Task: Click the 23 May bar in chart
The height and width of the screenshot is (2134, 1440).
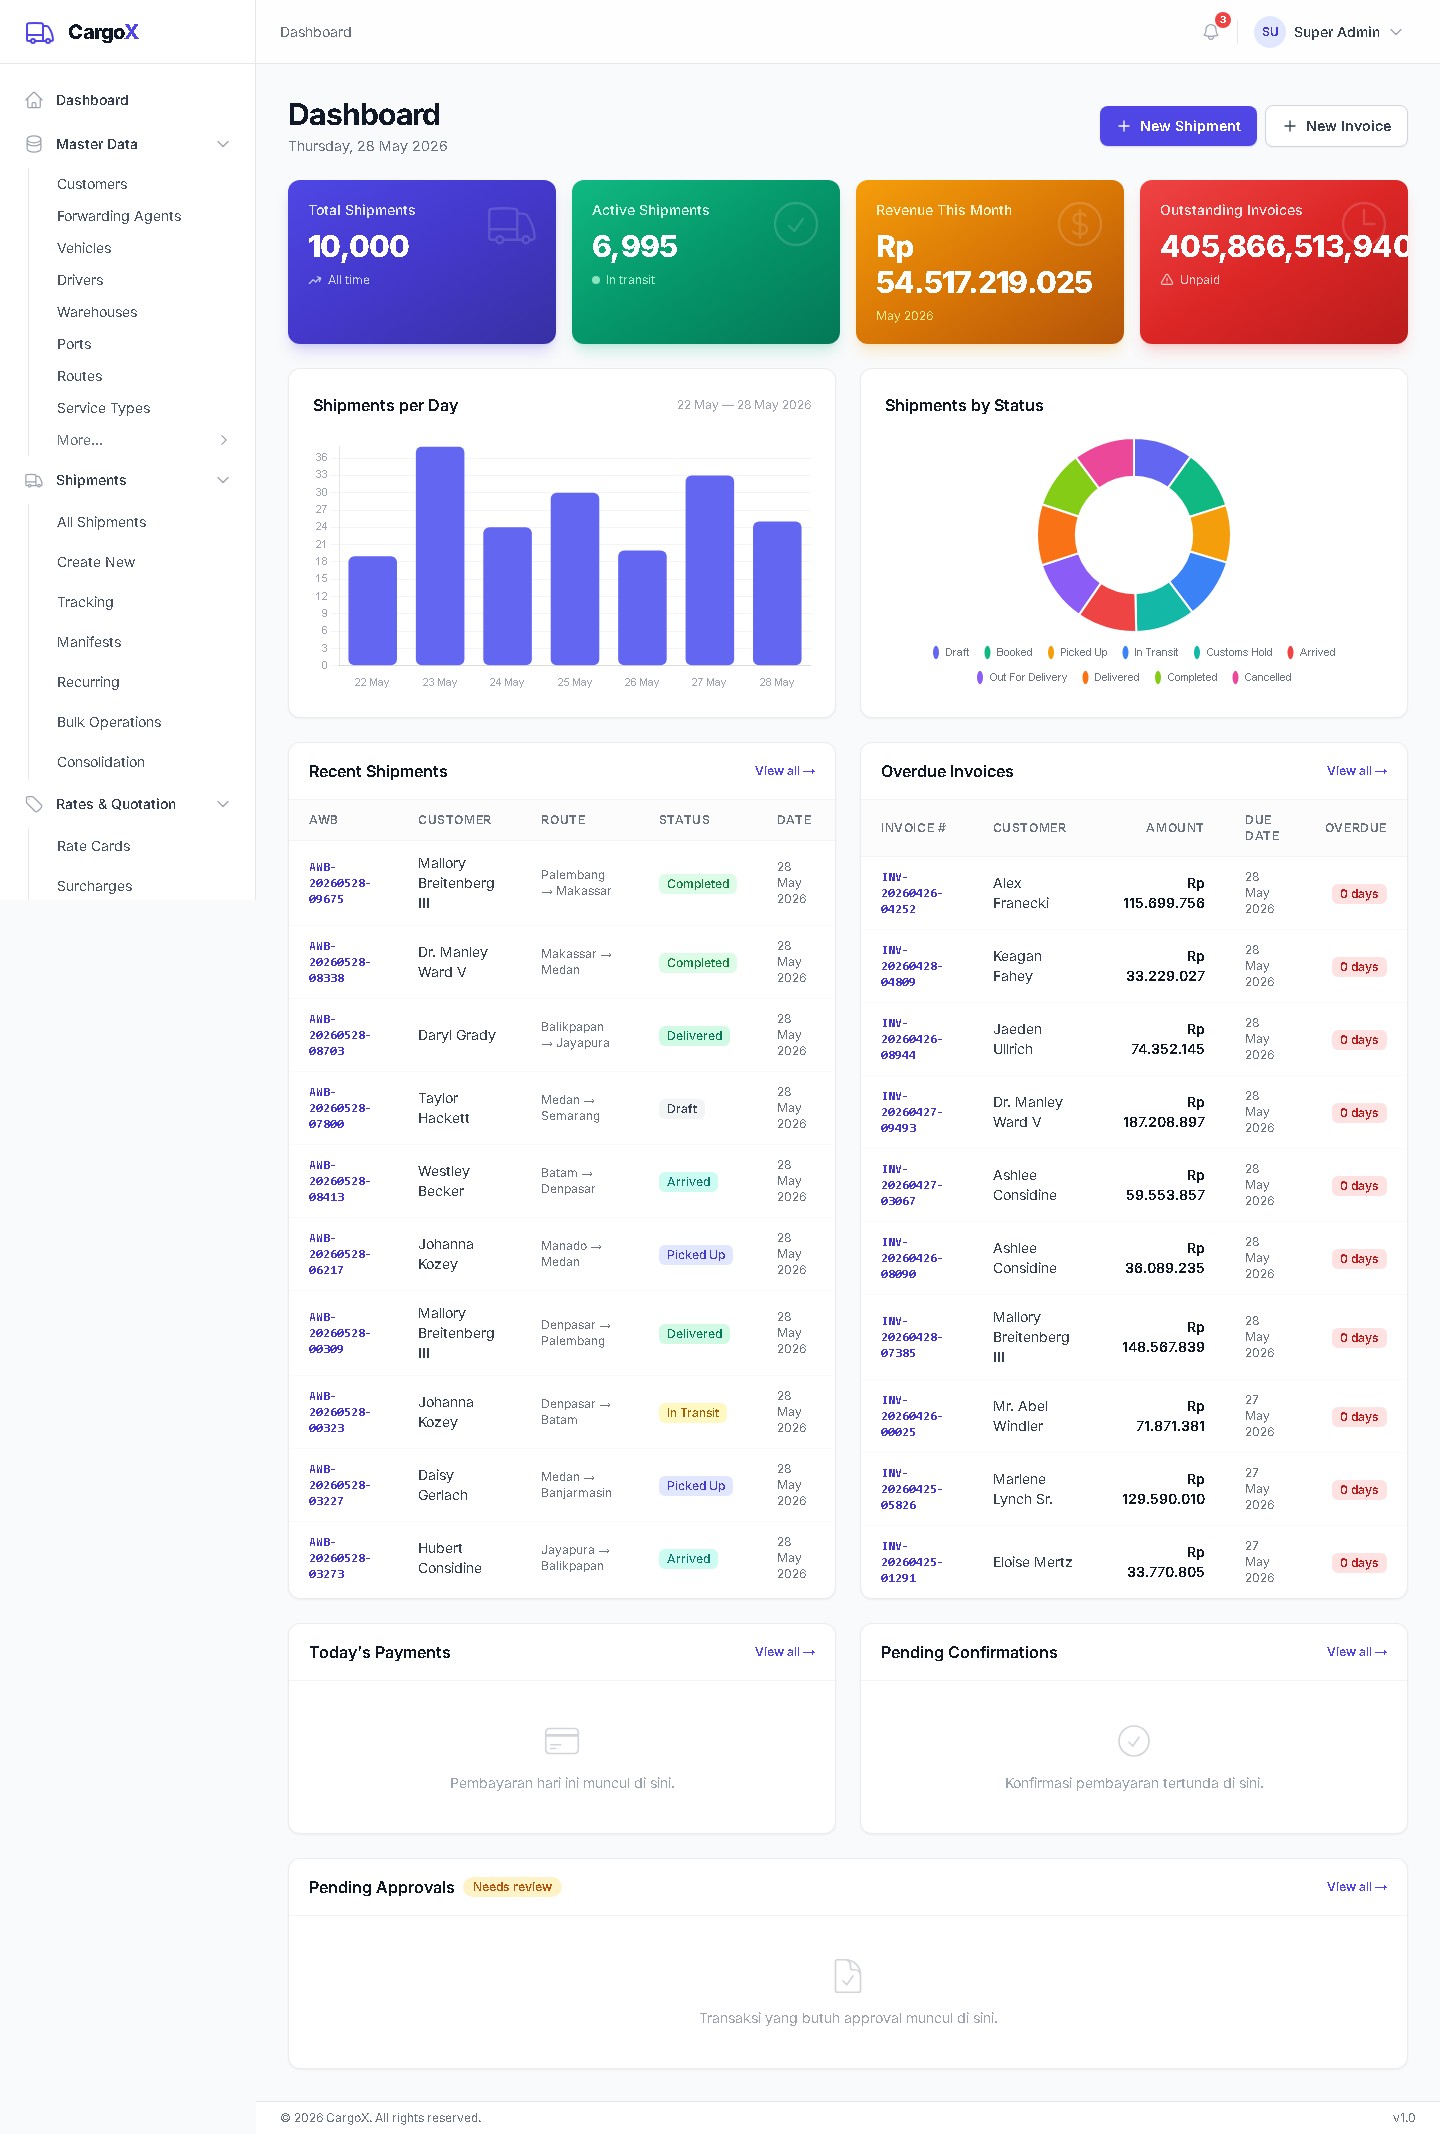Action: click(440, 555)
